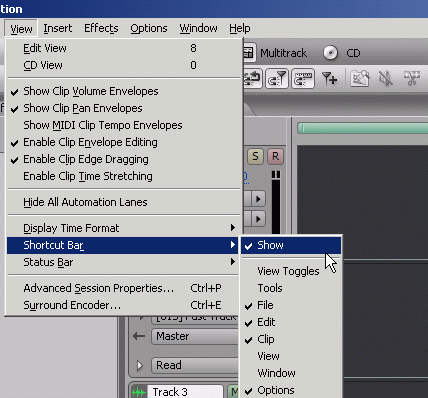The image size is (428, 398).
Task: Choose Hide All Automation Lanes
Action: tap(124, 202)
